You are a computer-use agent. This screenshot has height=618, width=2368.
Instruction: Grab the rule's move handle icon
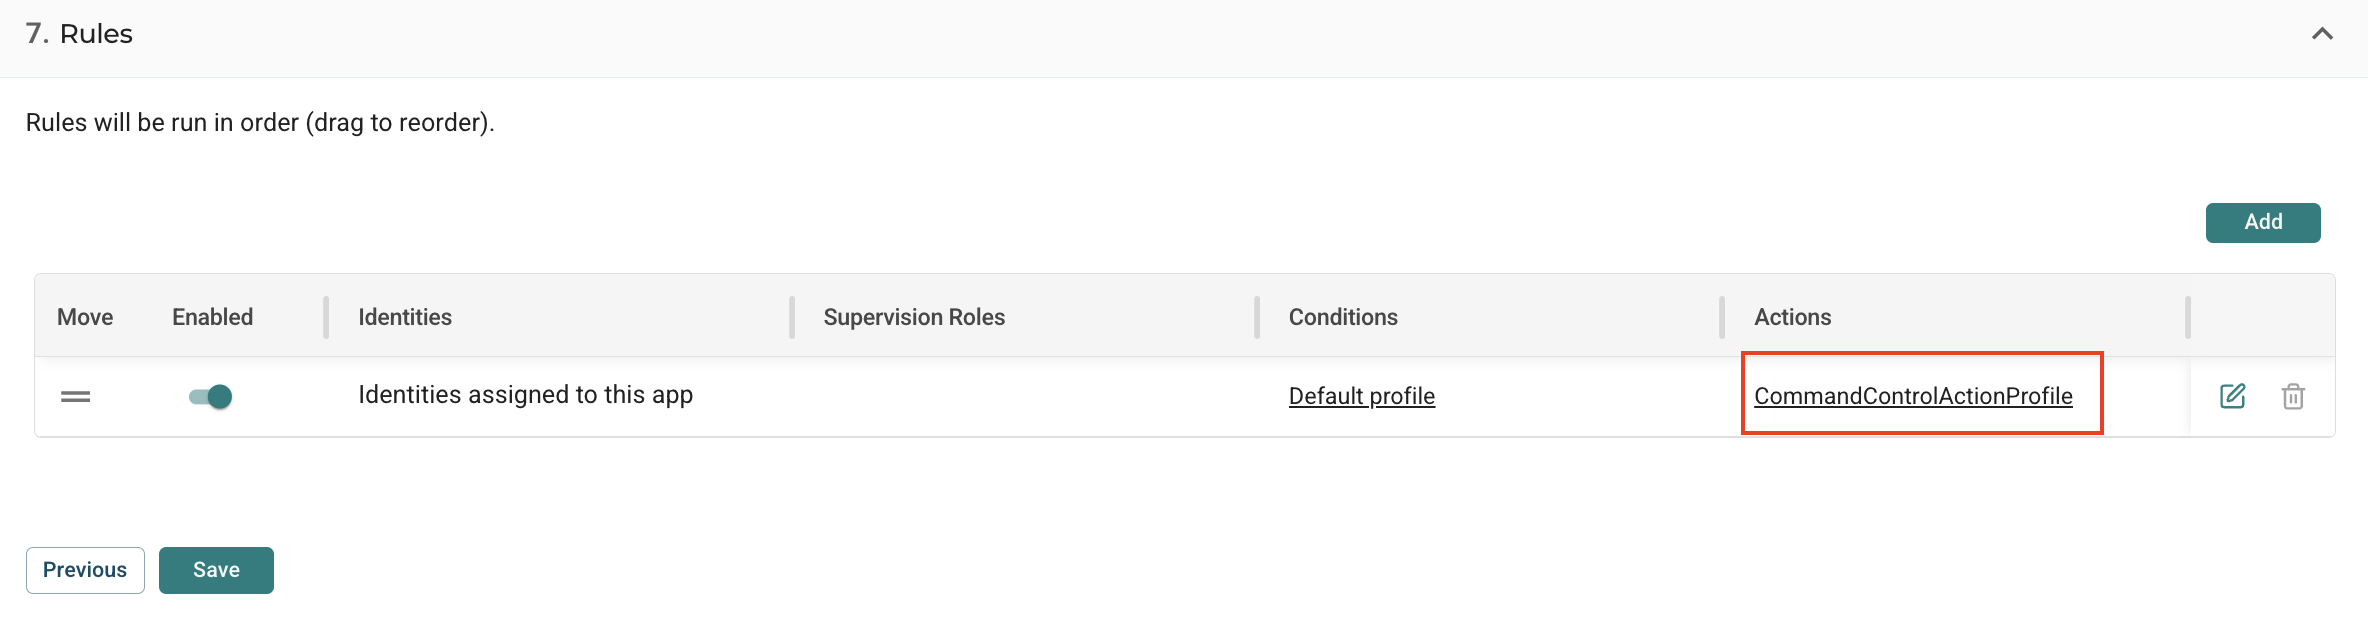tap(75, 397)
